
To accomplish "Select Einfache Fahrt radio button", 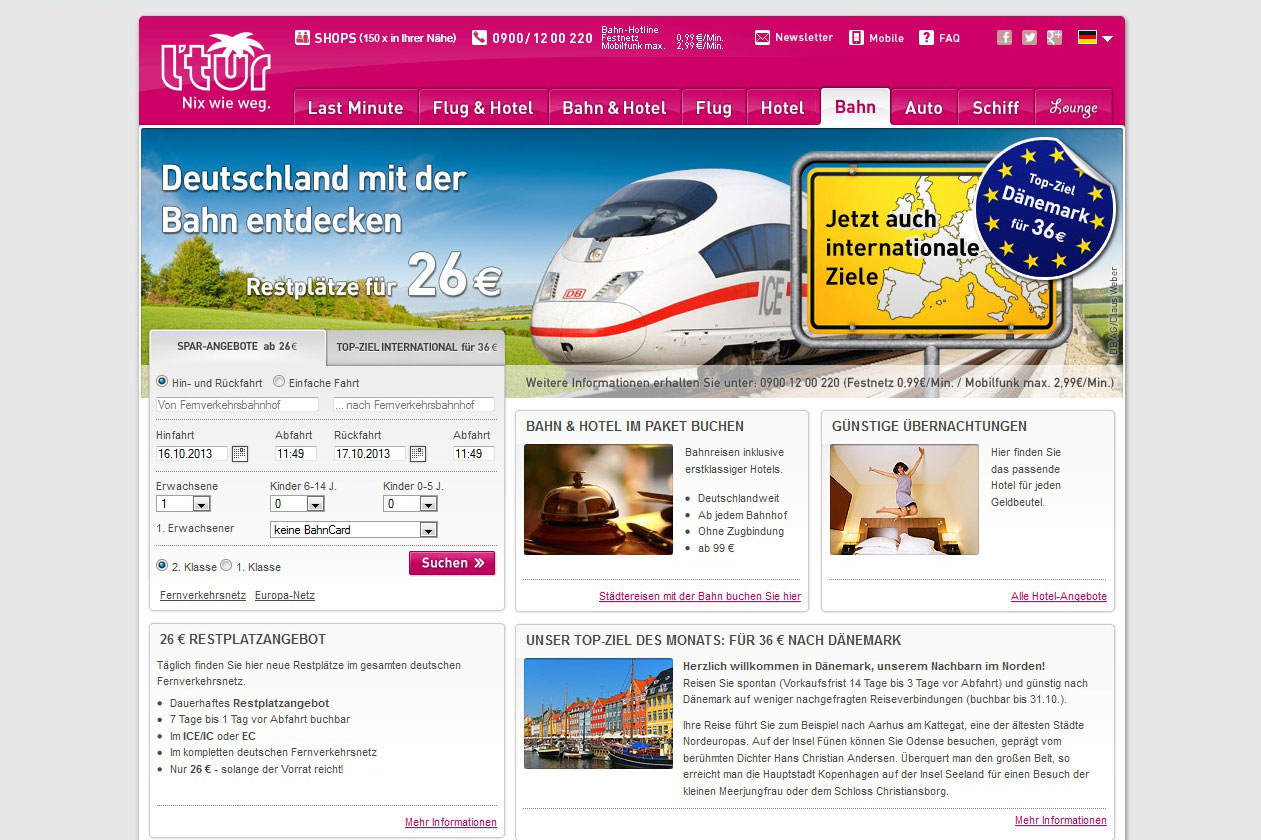I will (279, 382).
